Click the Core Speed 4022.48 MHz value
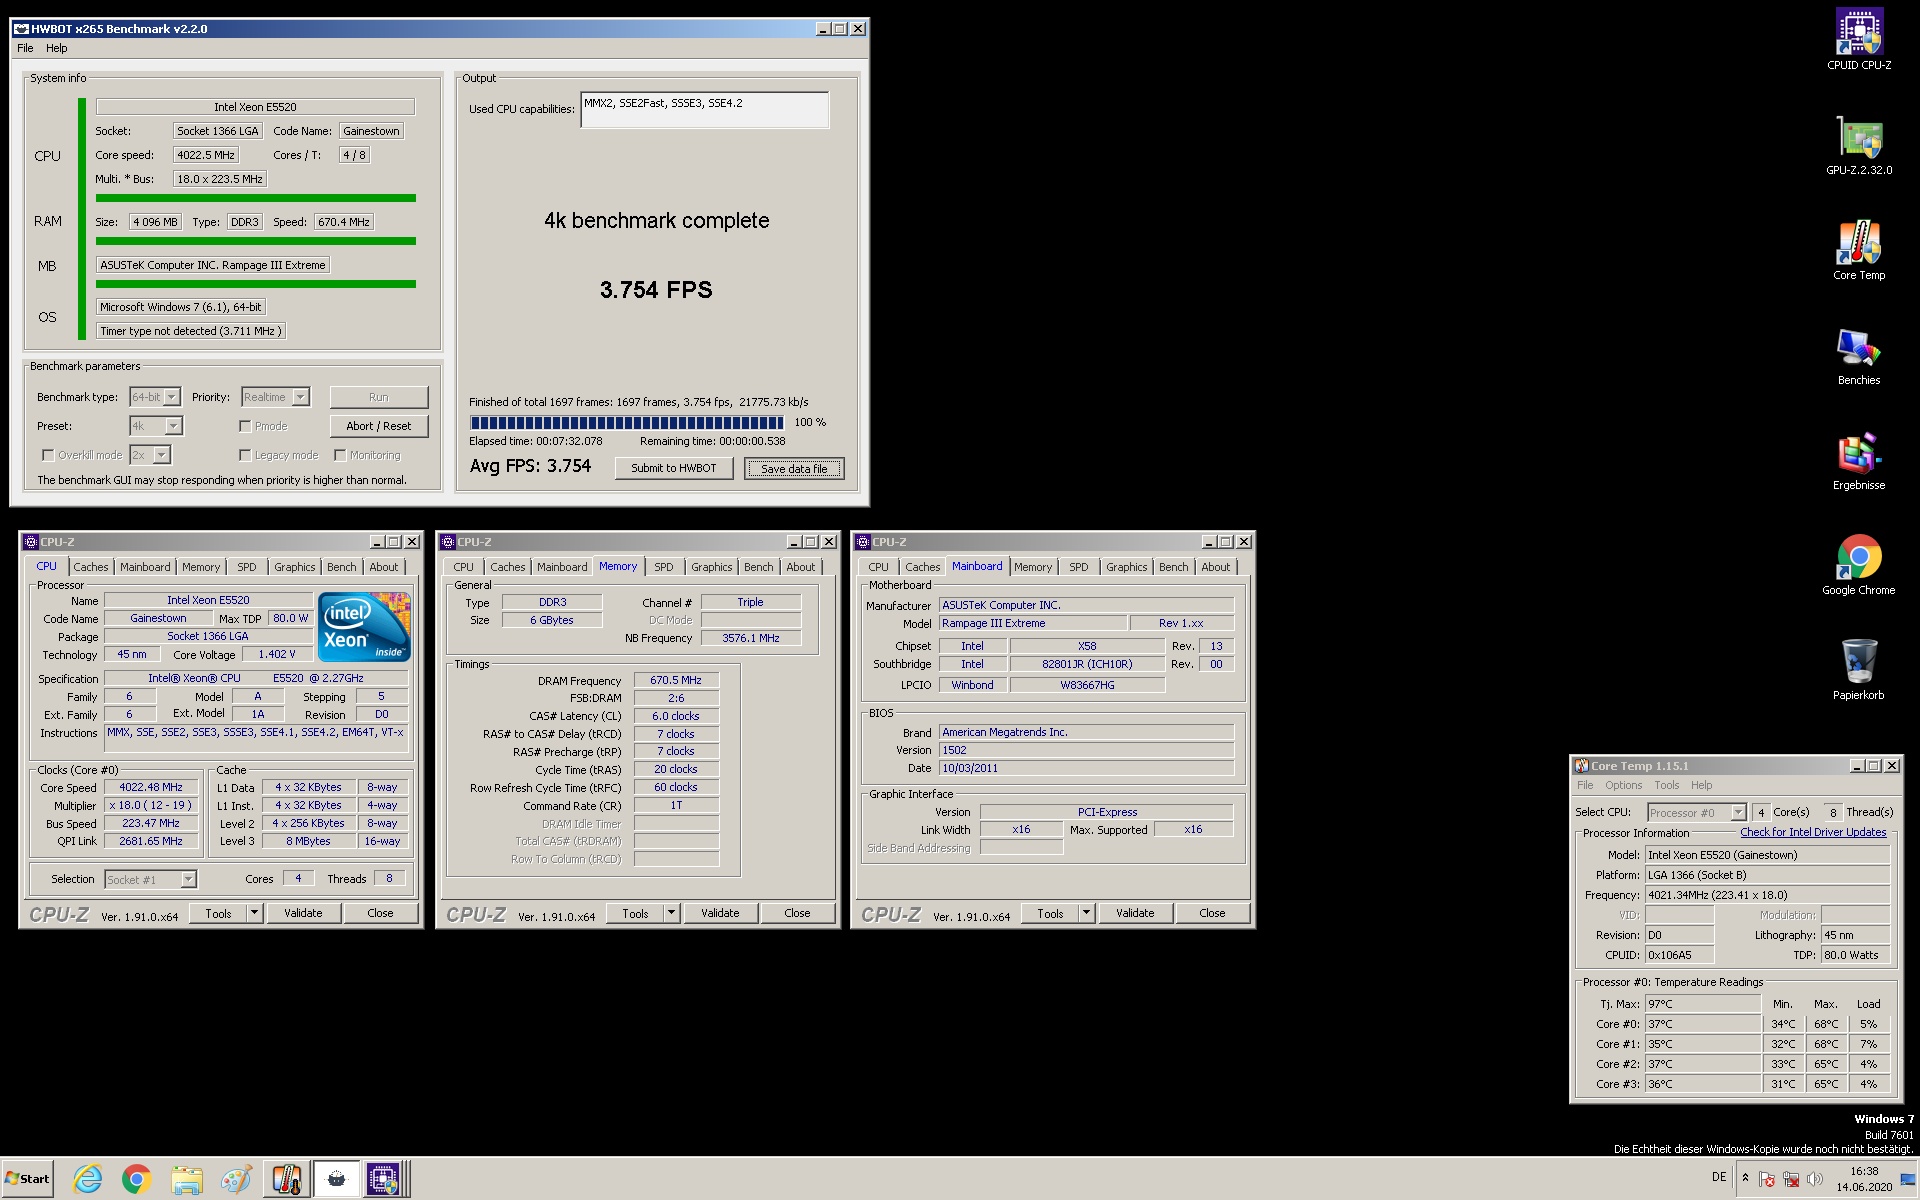The image size is (1920, 1200). click(x=152, y=788)
